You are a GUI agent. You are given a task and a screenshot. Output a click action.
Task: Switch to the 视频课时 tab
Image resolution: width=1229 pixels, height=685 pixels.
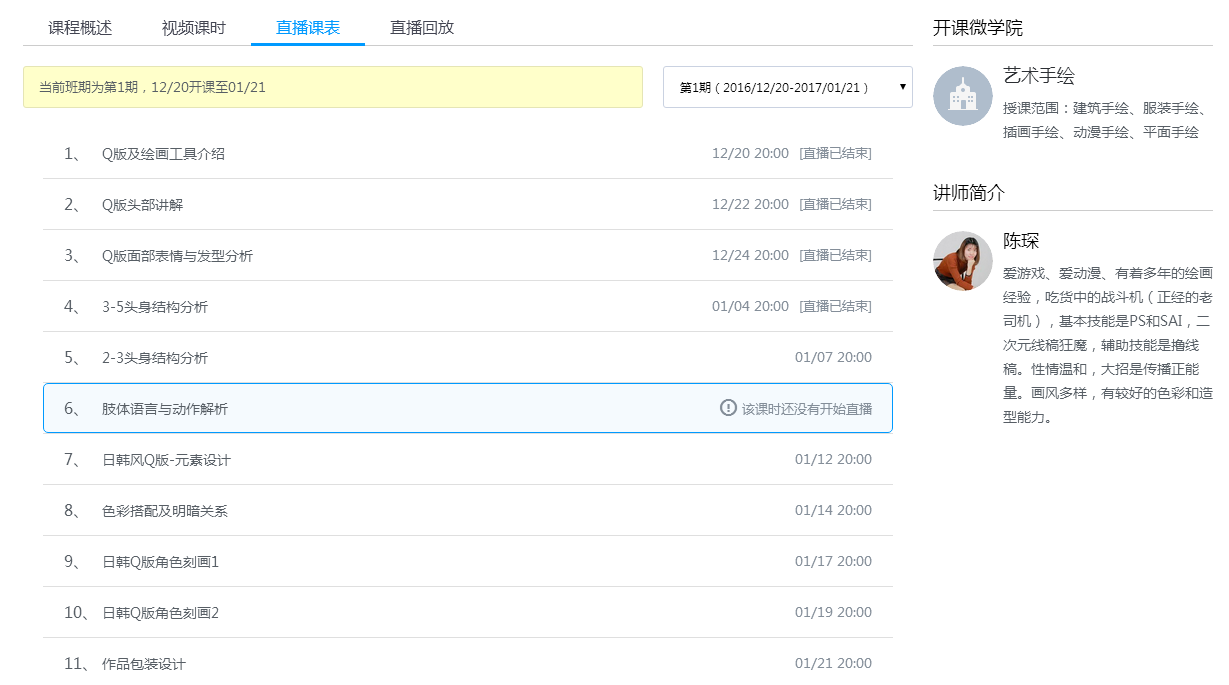coord(193,28)
